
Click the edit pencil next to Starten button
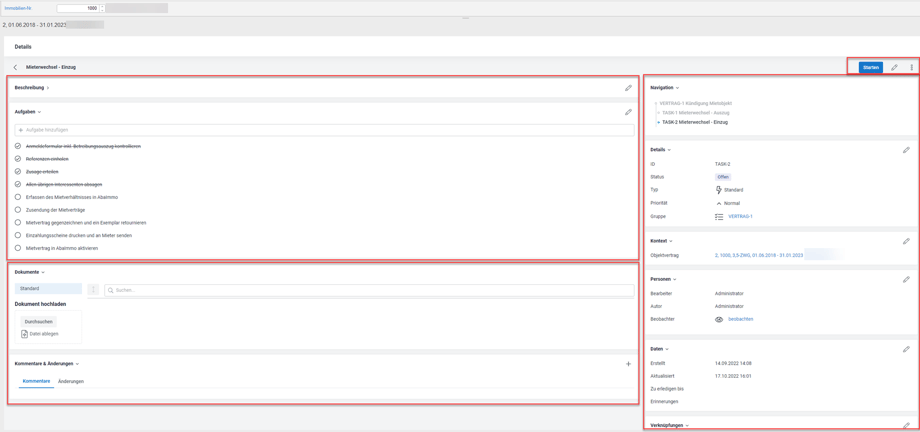click(894, 68)
